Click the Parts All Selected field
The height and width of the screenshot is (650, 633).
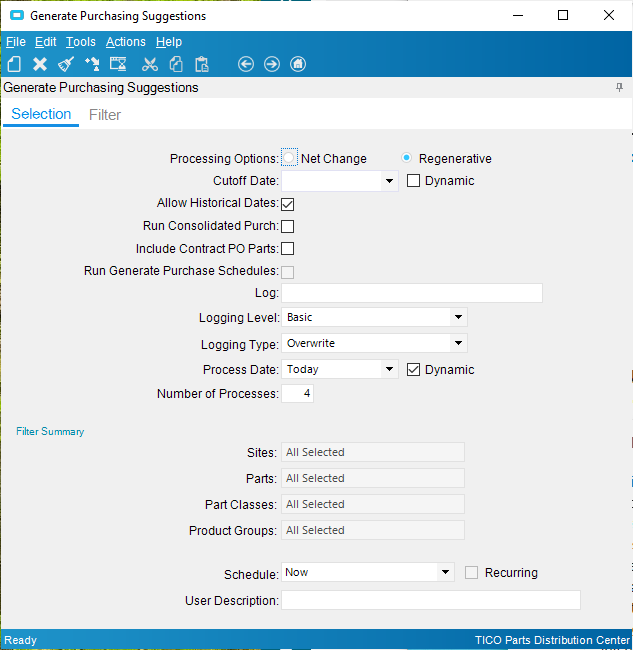[x=373, y=478]
